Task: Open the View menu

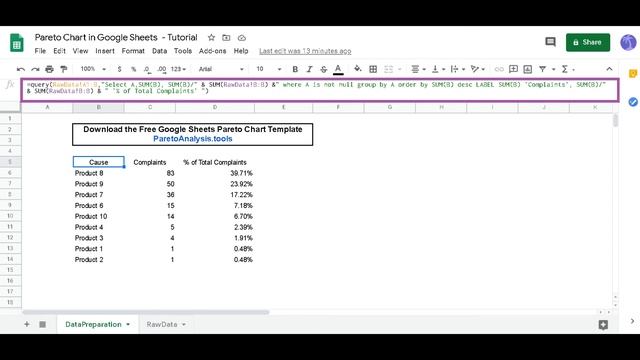Action: (80, 51)
